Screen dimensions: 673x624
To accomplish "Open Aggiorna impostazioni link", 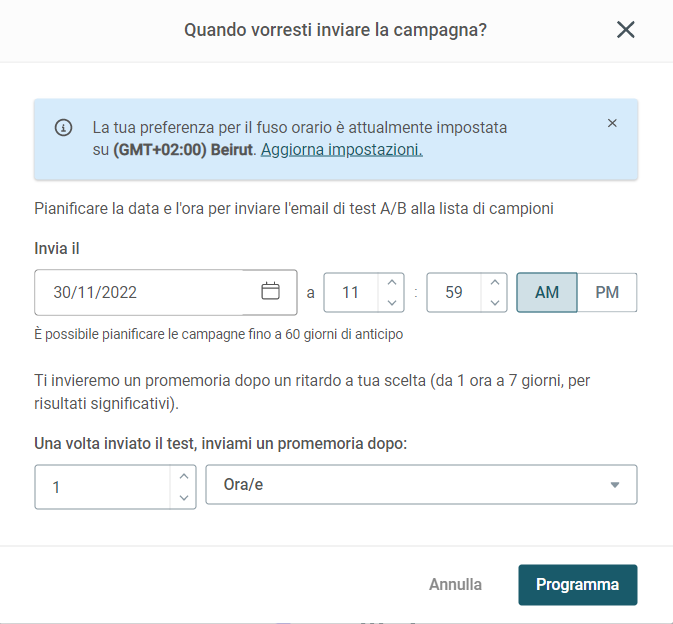I will pyautogui.click(x=342, y=150).
